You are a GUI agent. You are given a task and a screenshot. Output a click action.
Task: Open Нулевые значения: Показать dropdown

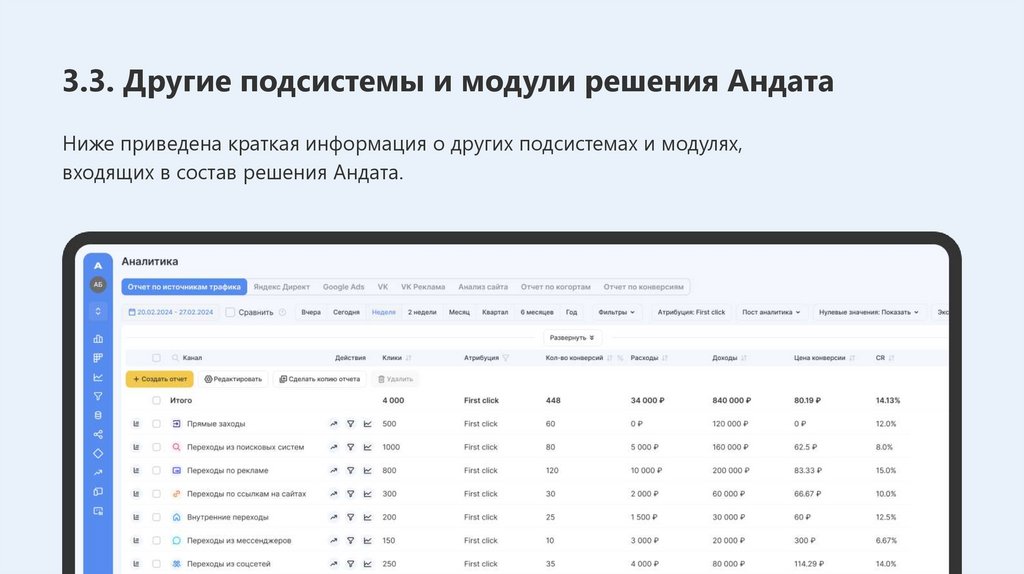click(x=869, y=312)
